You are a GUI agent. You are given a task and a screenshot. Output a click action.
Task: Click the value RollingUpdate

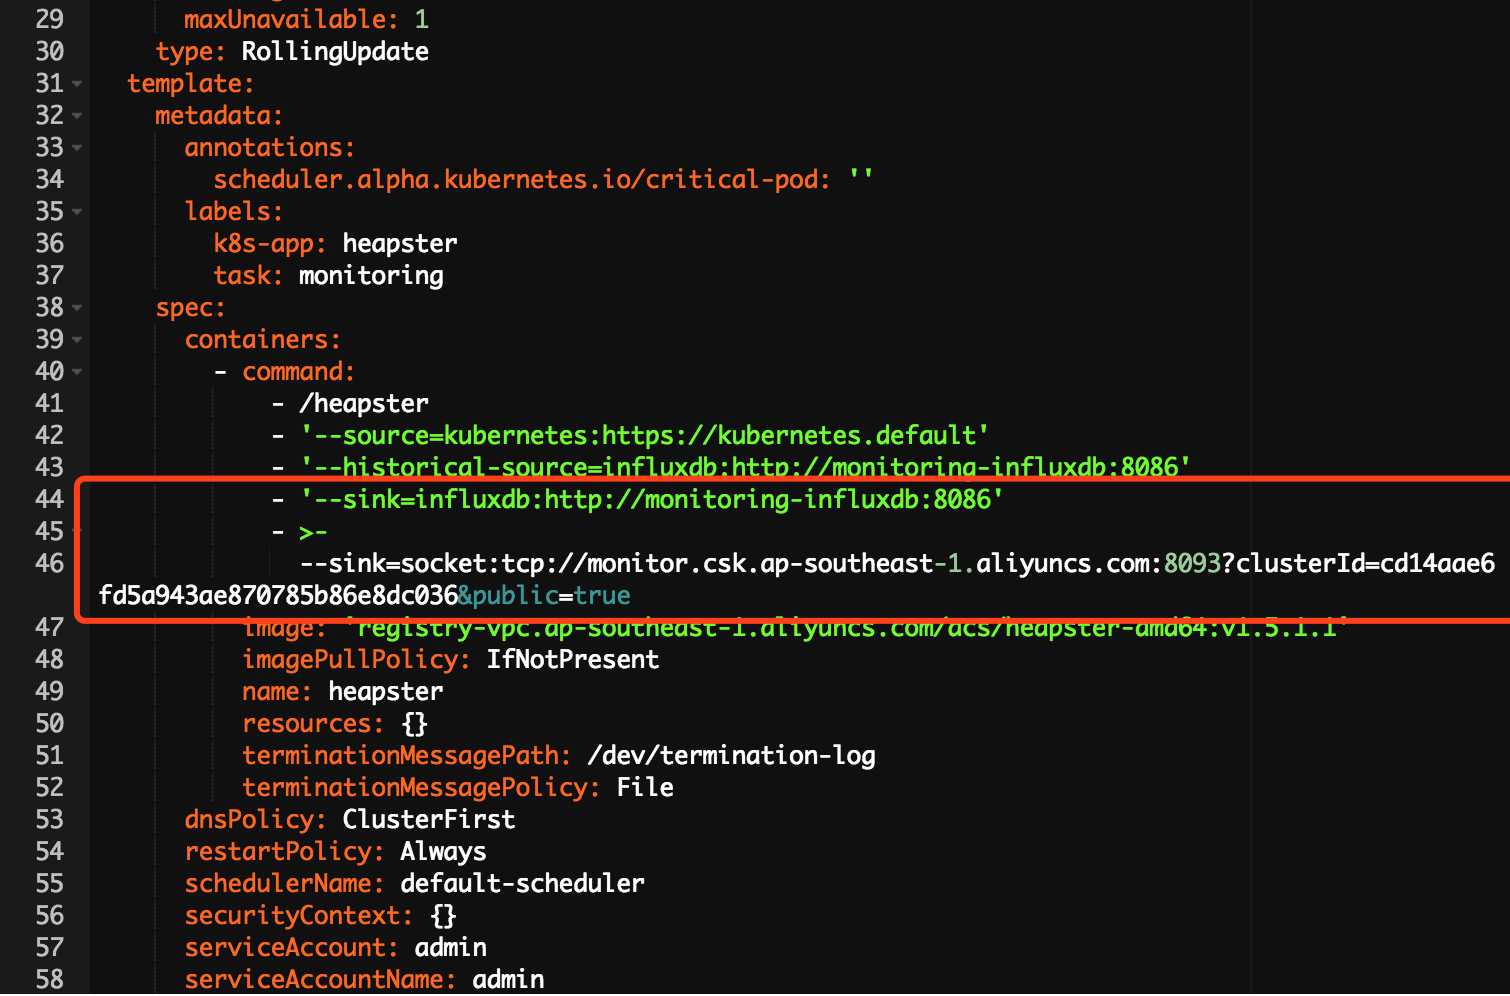point(335,52)
